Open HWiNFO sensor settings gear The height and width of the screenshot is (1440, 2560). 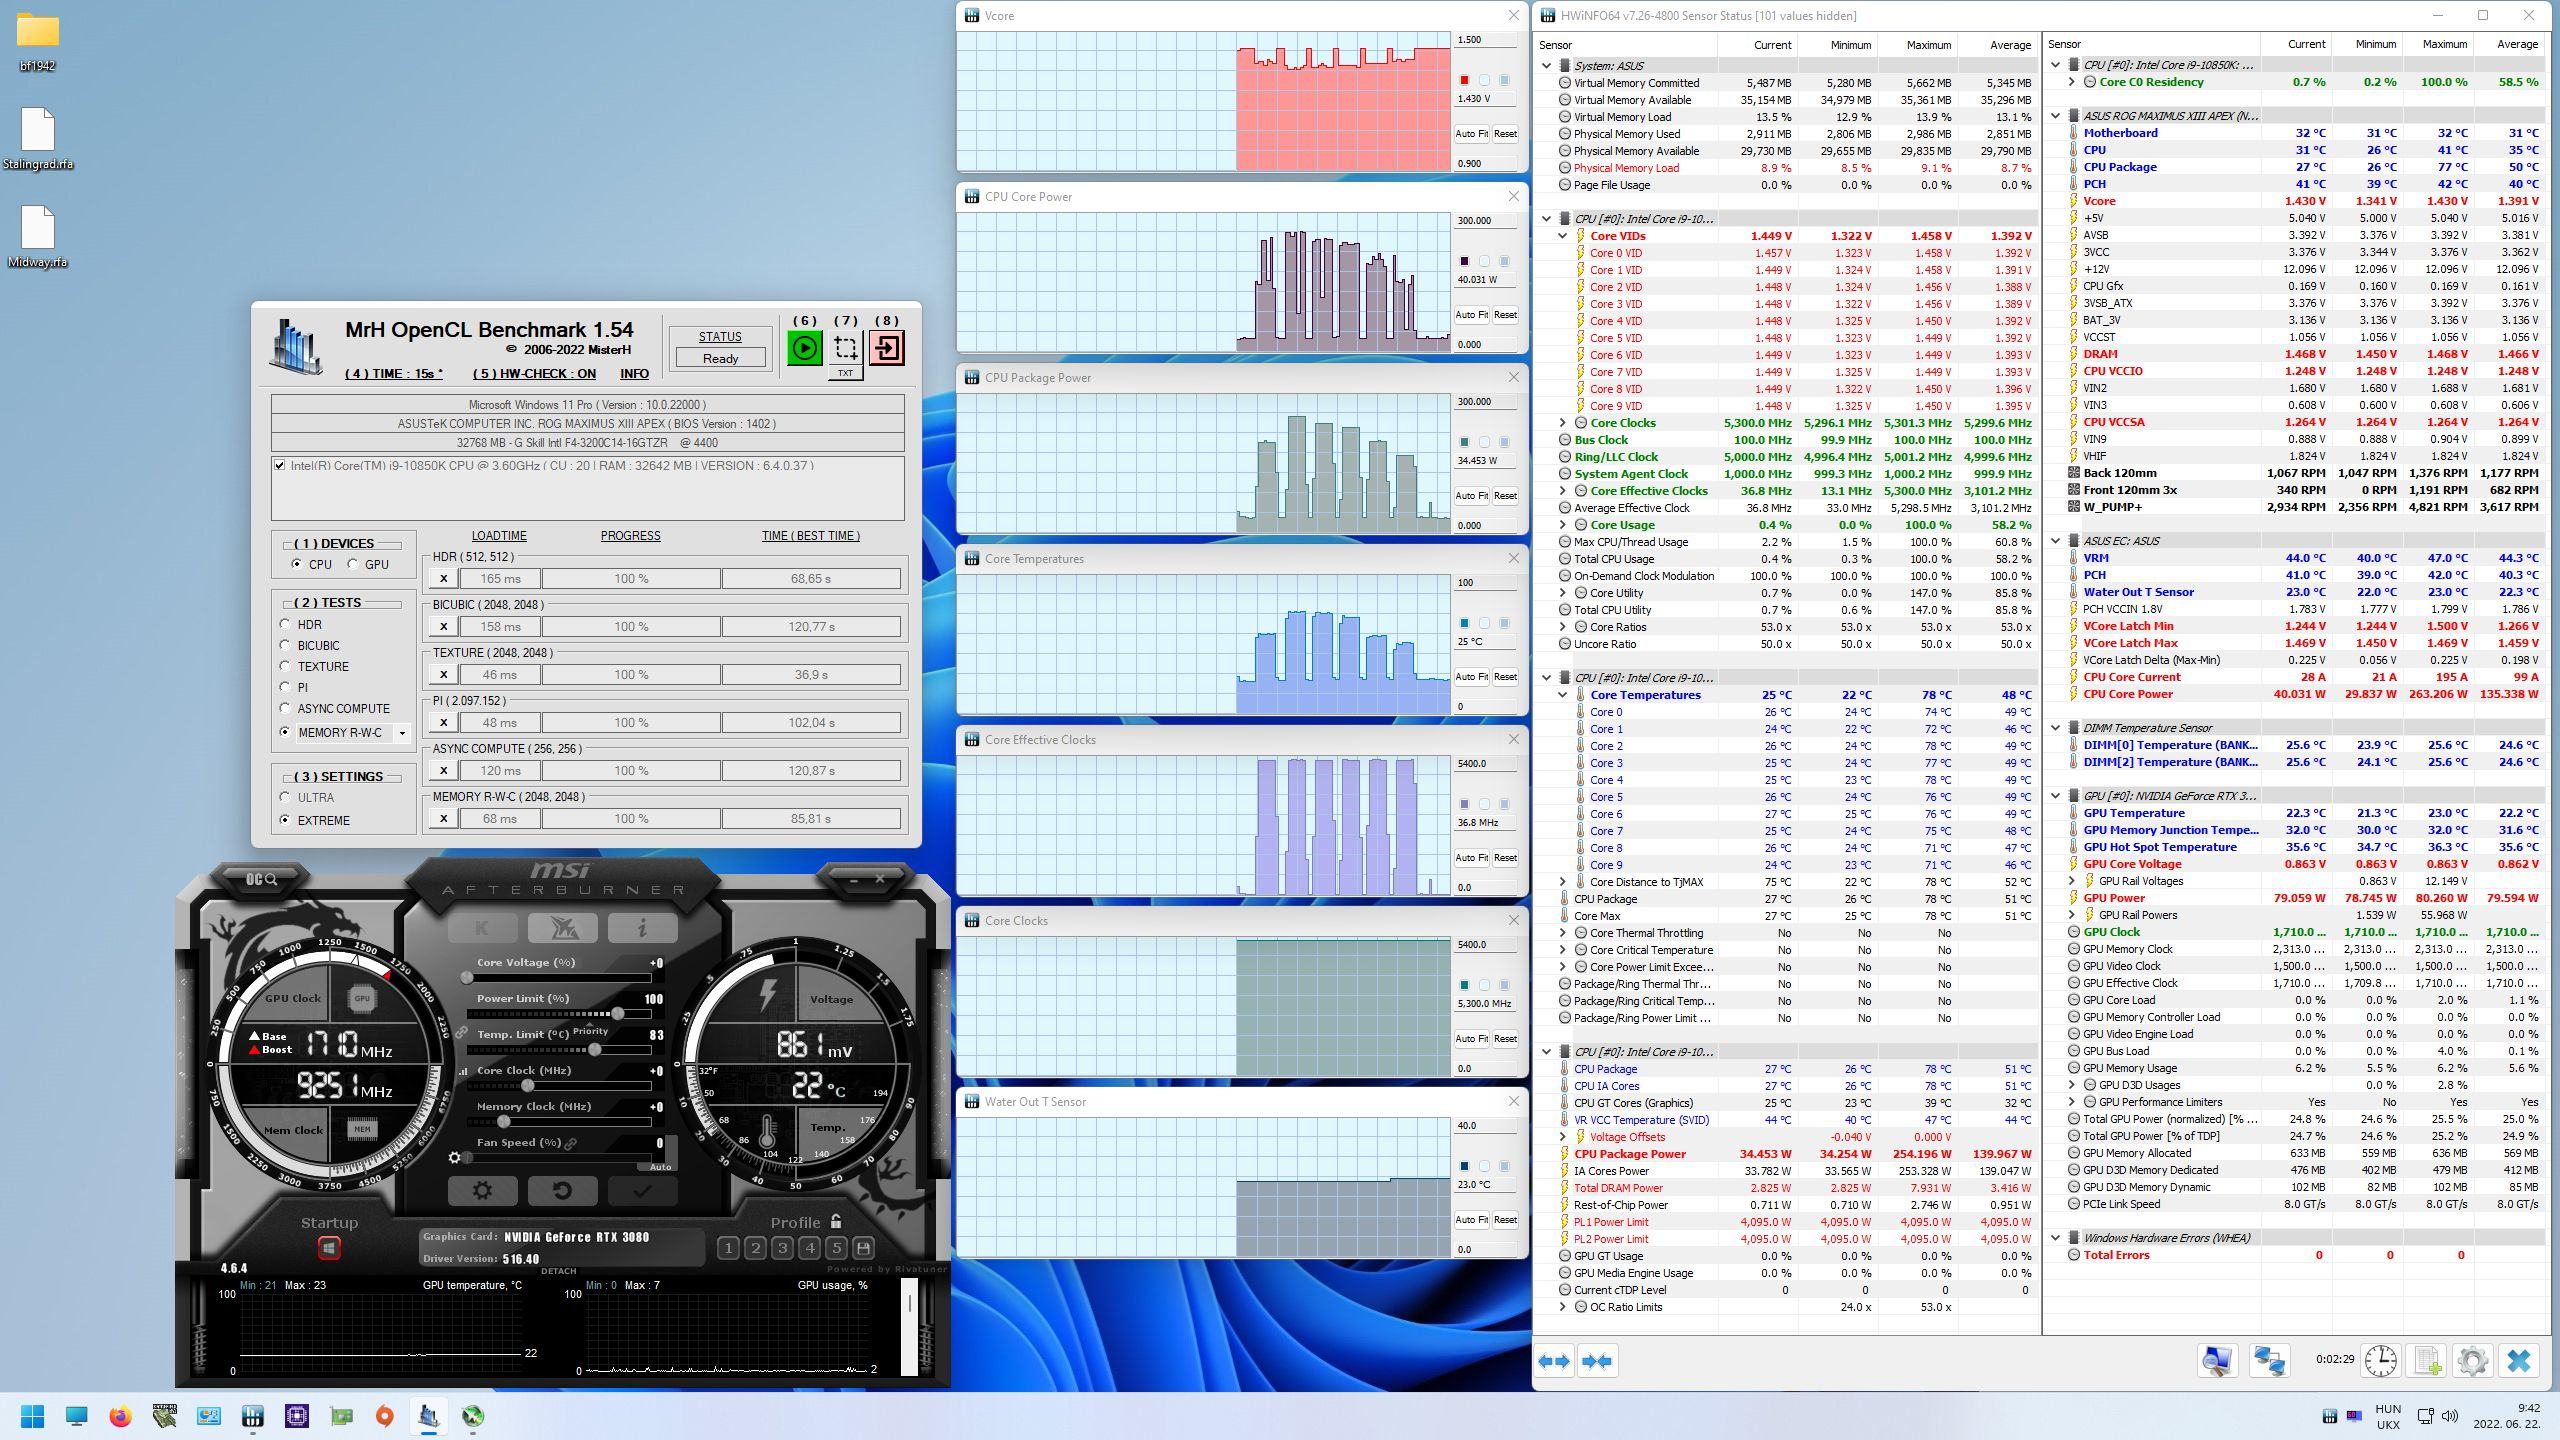[x=2473, y=1361]
